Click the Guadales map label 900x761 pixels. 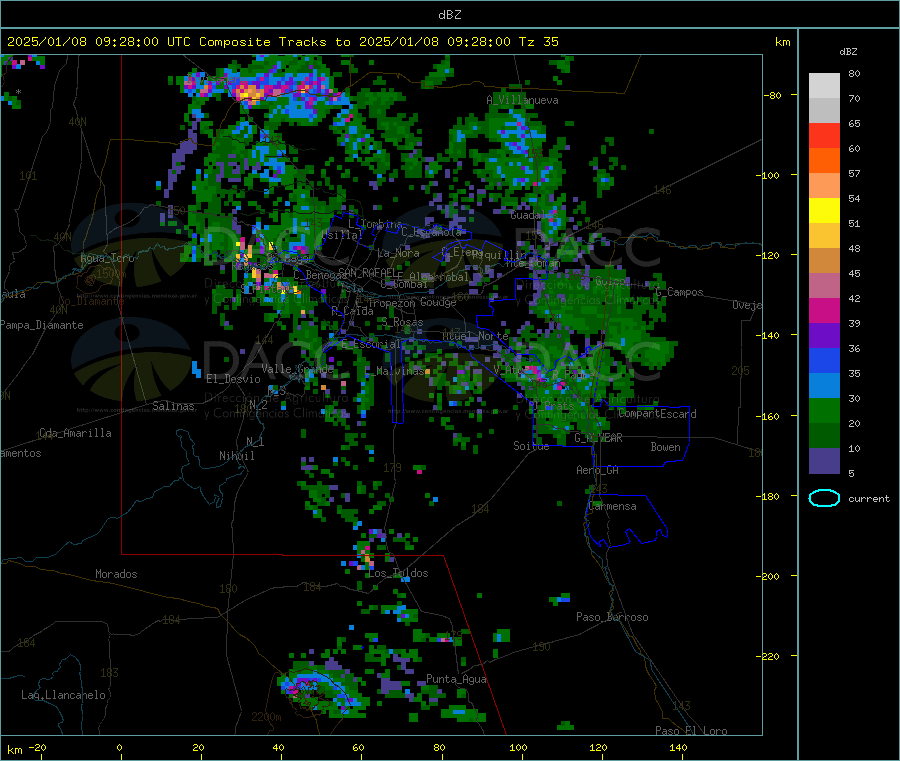tap(534, 215)
